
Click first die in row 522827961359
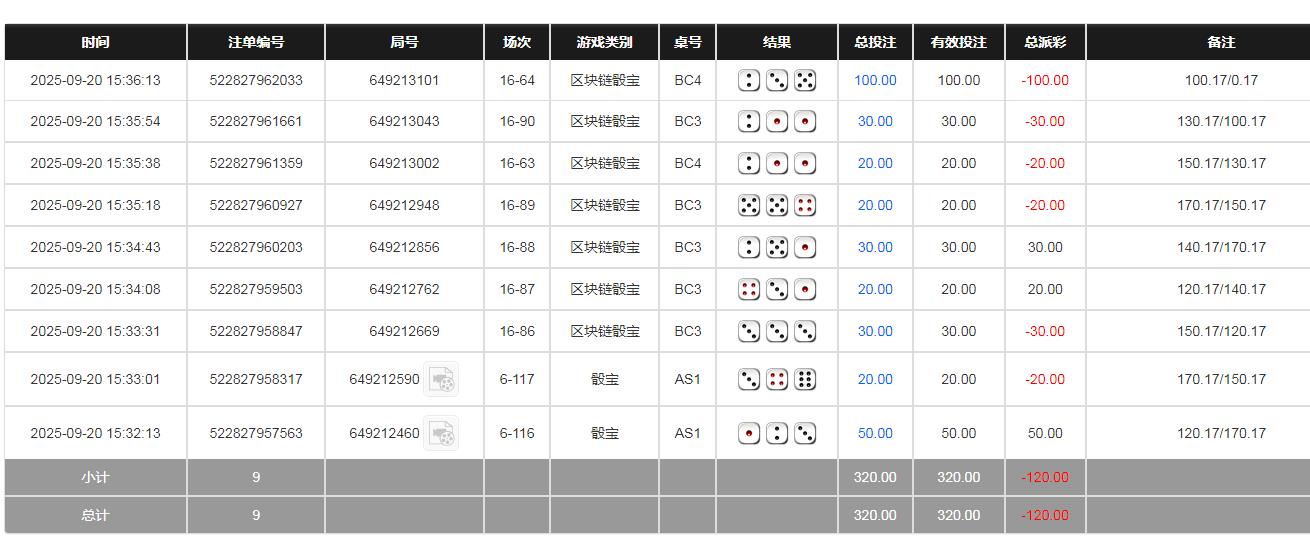749,164
